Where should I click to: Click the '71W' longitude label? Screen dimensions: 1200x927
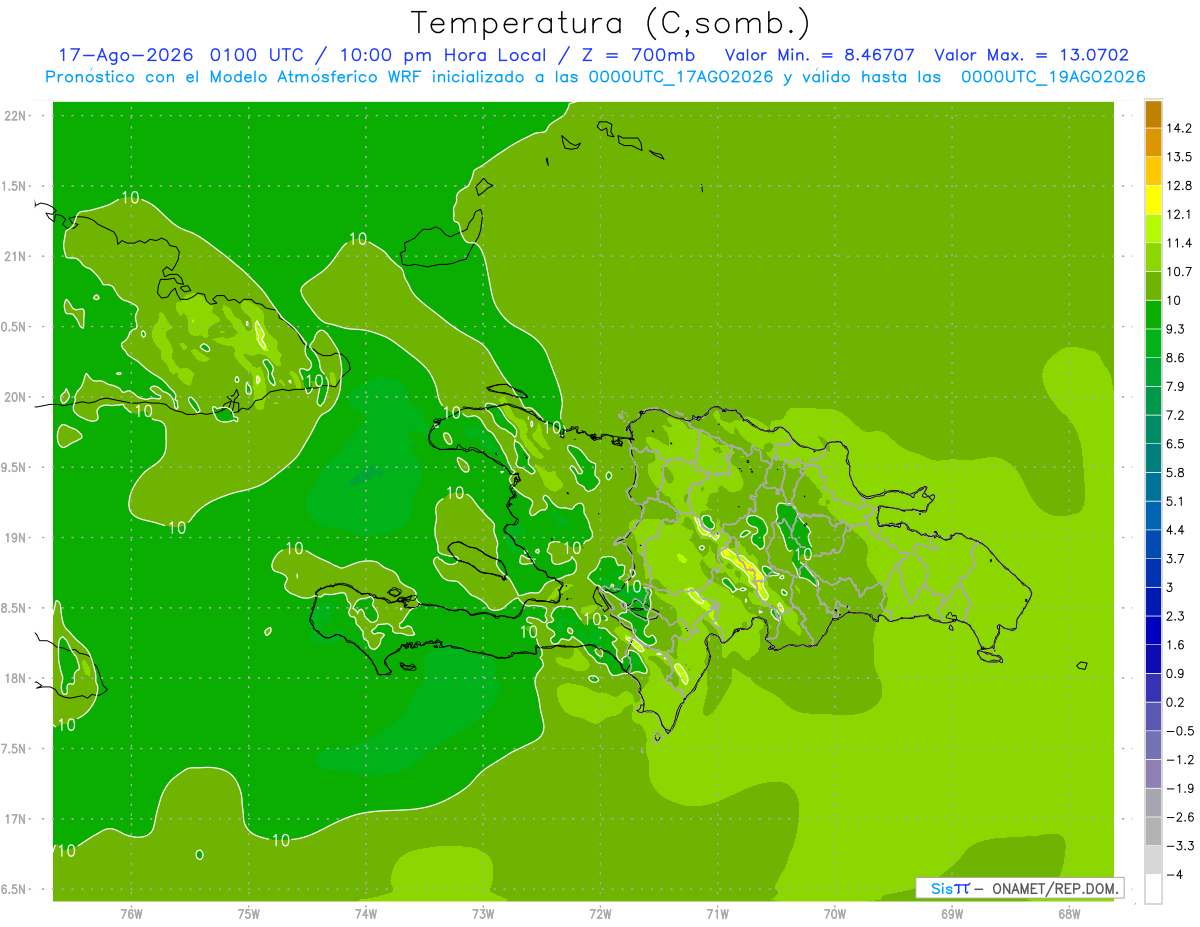tap(717, 914)
